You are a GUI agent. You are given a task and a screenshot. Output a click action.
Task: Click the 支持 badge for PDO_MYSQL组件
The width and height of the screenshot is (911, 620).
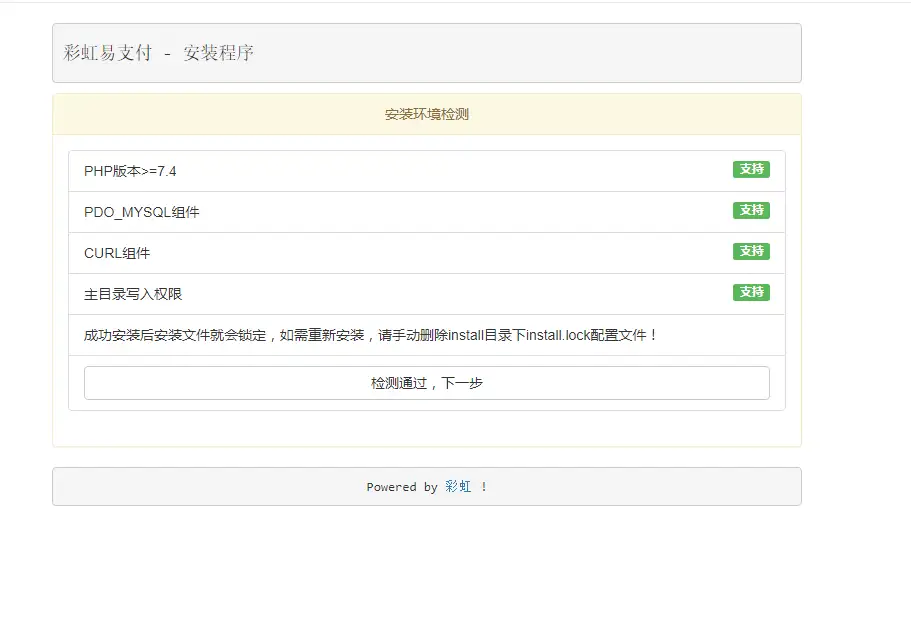[x=751, y=210]
